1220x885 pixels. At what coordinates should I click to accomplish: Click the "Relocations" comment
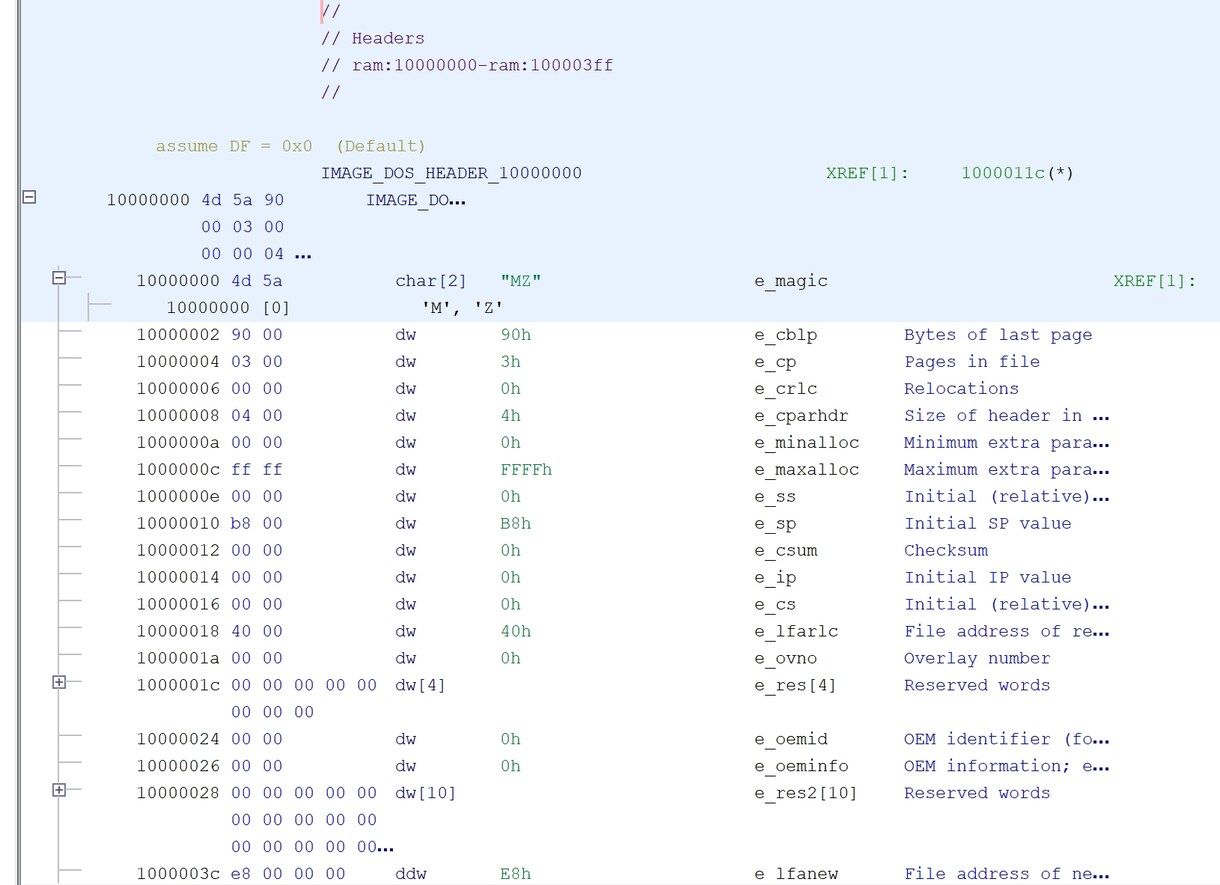point(961,389)
